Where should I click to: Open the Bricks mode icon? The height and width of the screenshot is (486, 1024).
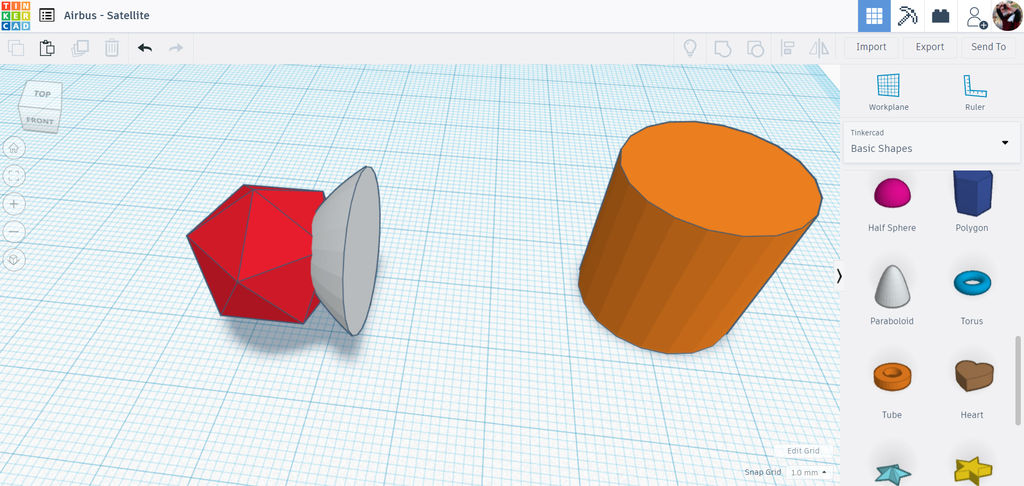940,16
